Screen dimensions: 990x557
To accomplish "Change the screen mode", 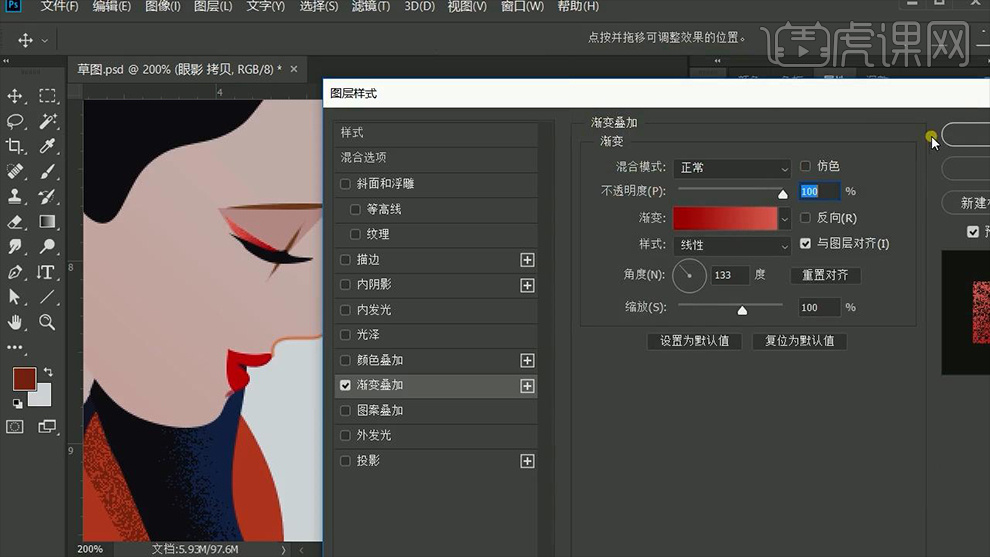I will pyautogui.click(x=47, y=427).
